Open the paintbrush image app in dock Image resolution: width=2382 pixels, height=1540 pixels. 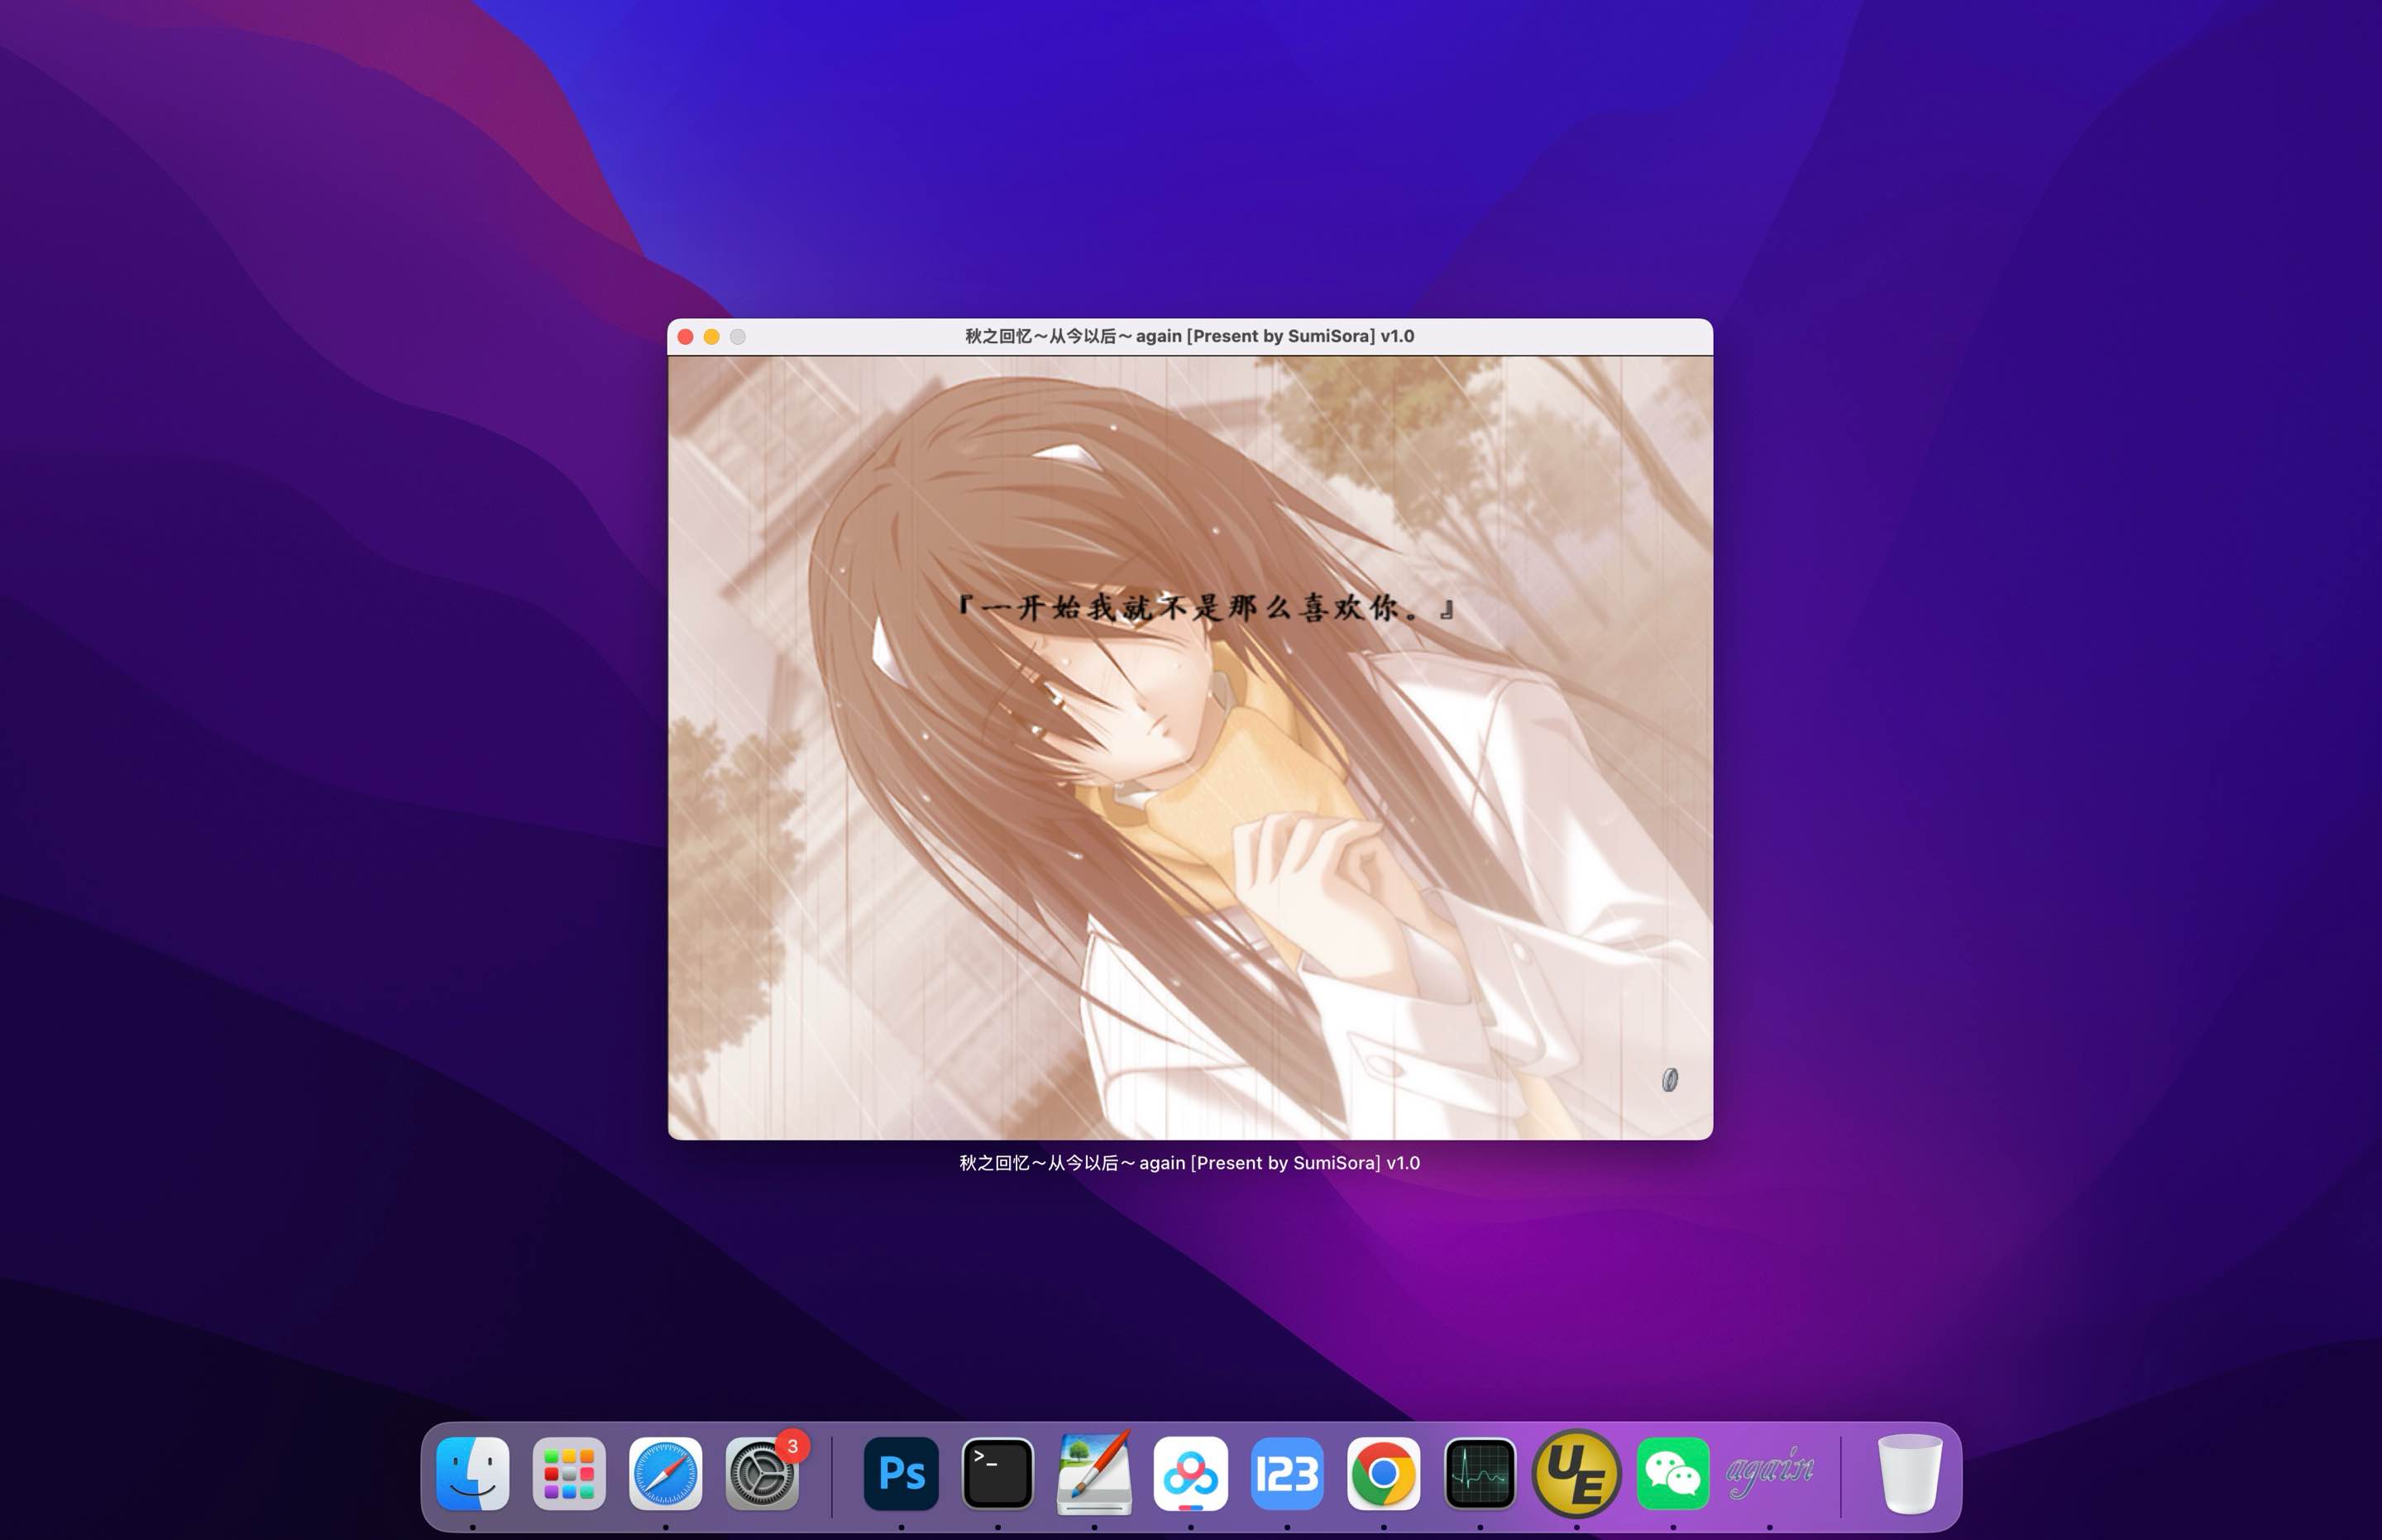[x=1094, y=1473]
